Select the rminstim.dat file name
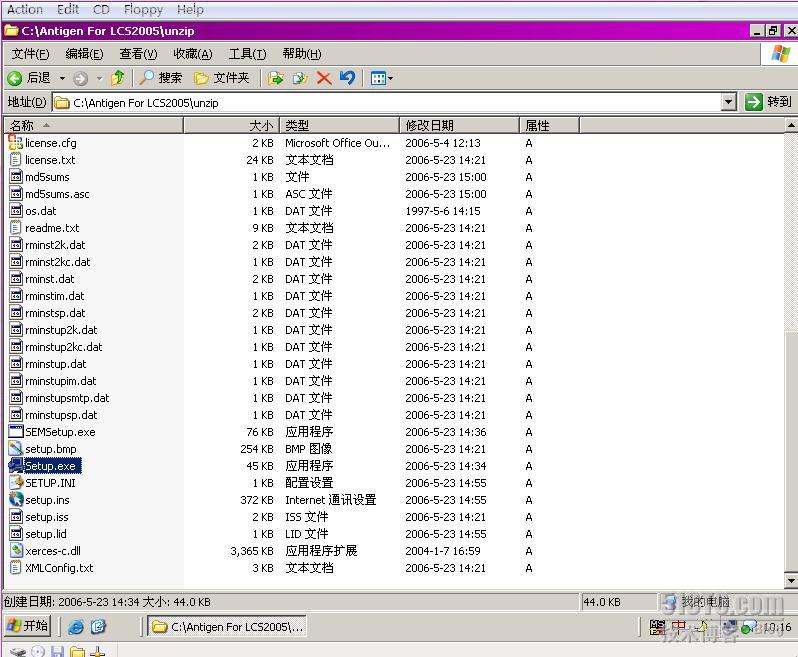Image resolution: width=798 pixels, height=657 pixels. (x=54, y=296)
